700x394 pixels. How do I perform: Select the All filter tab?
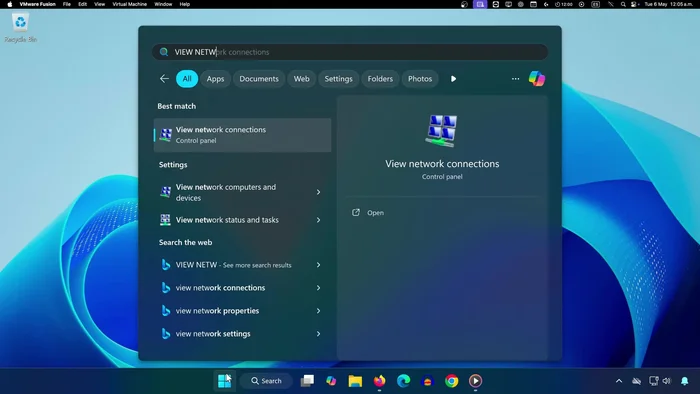(x=187, y=79)
